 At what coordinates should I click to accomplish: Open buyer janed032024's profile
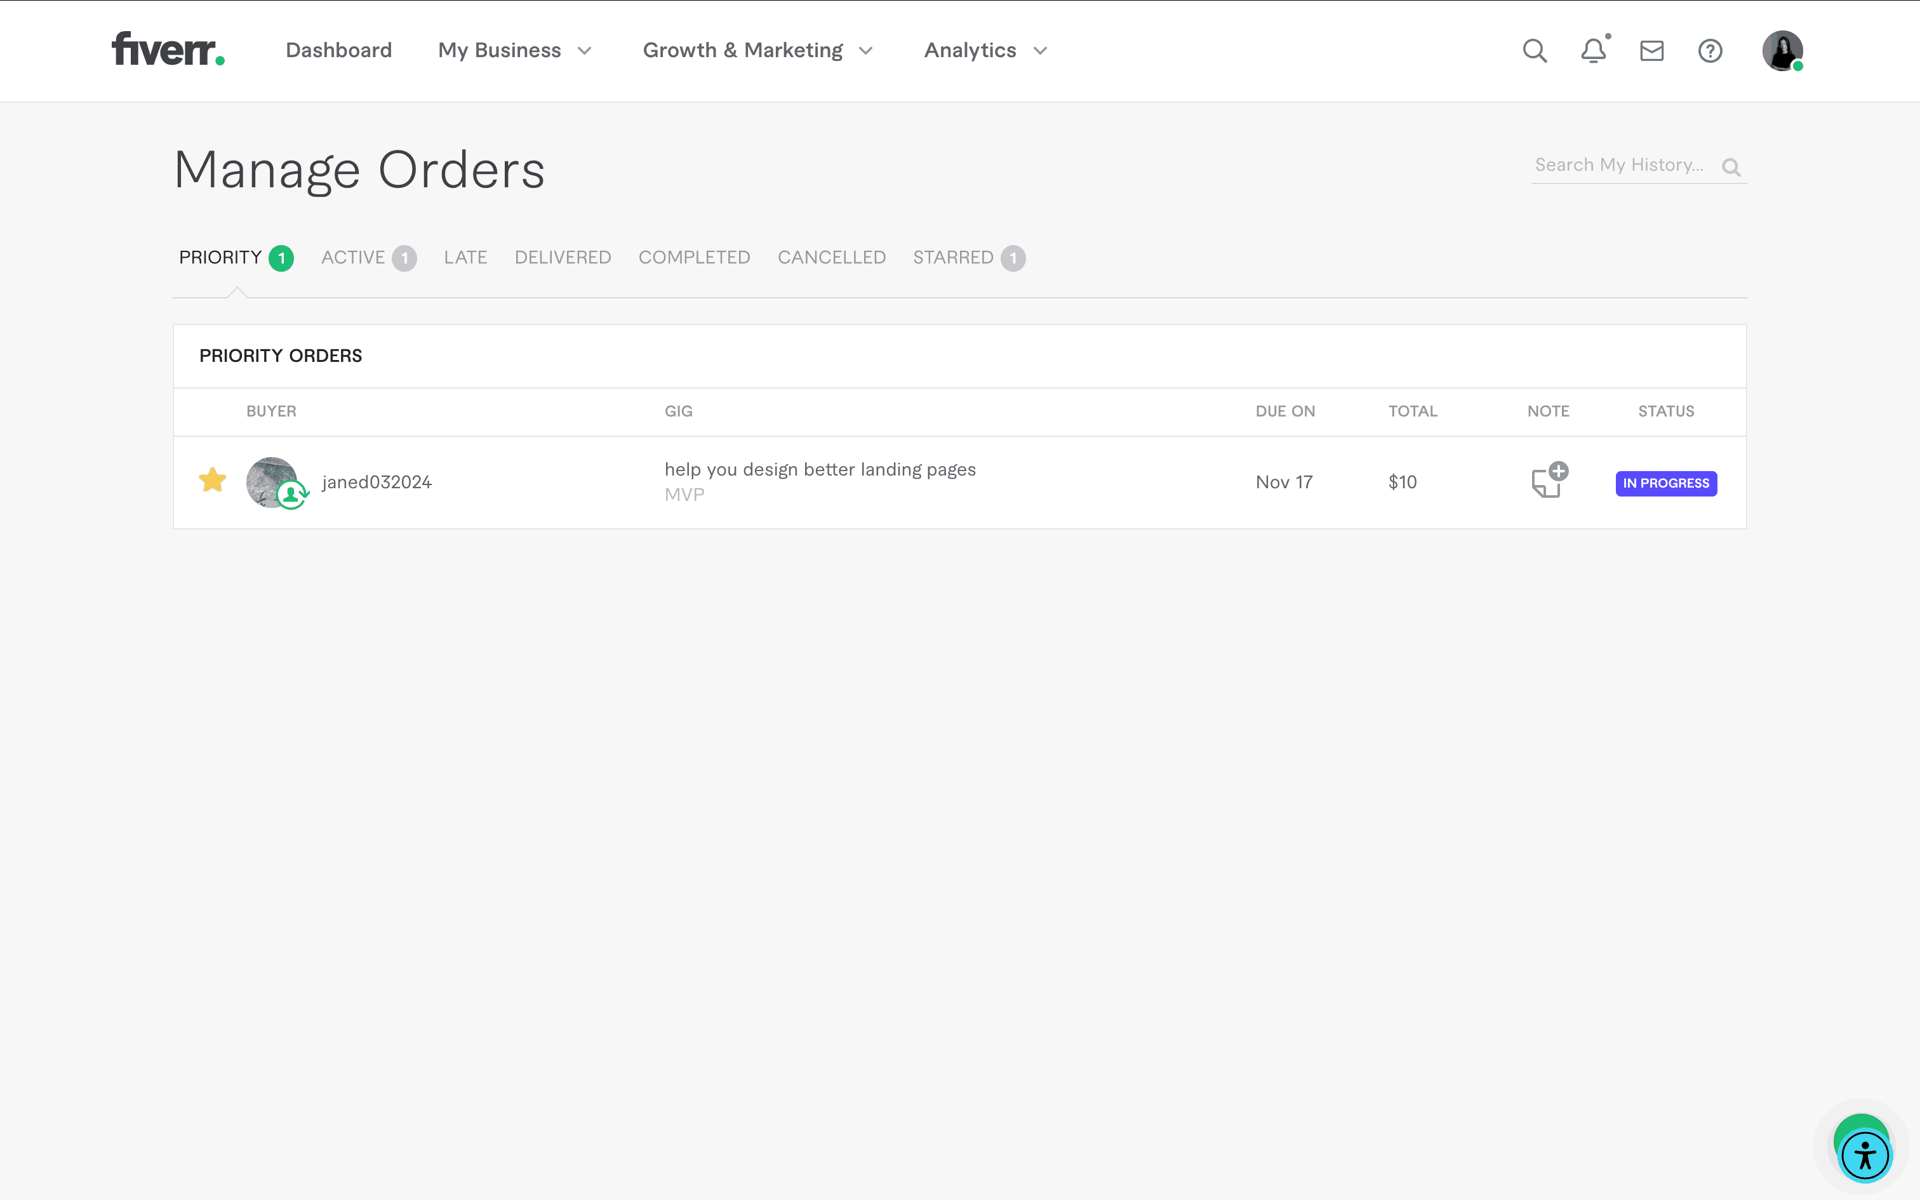[x=377, y=482]
